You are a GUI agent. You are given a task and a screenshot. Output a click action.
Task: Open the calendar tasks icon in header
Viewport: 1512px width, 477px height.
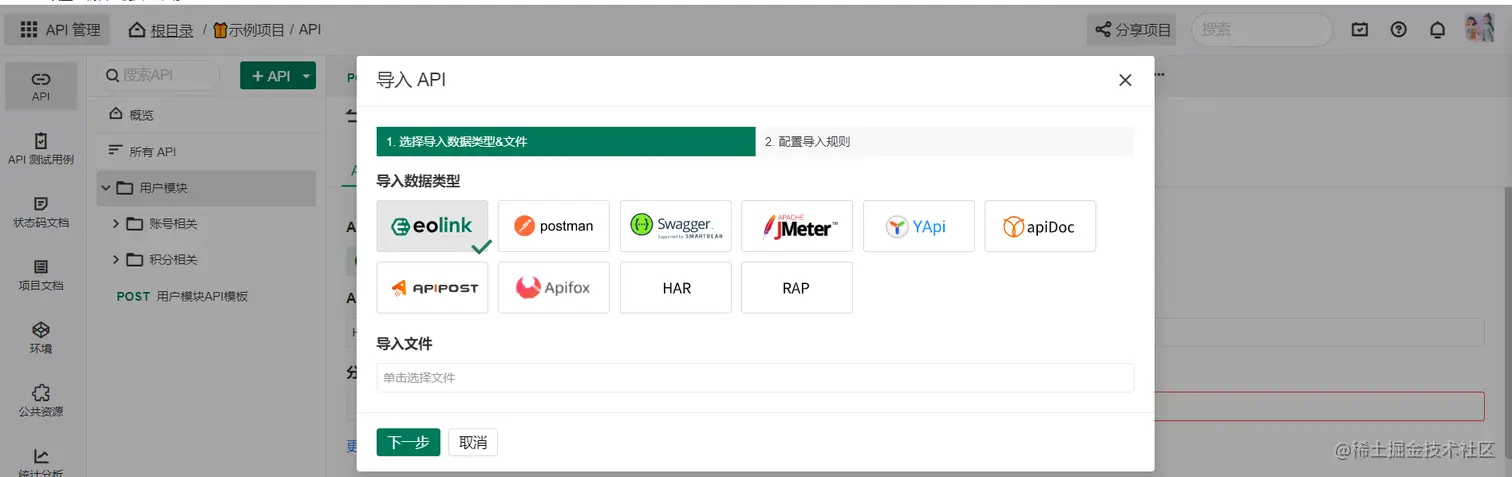1359,30
